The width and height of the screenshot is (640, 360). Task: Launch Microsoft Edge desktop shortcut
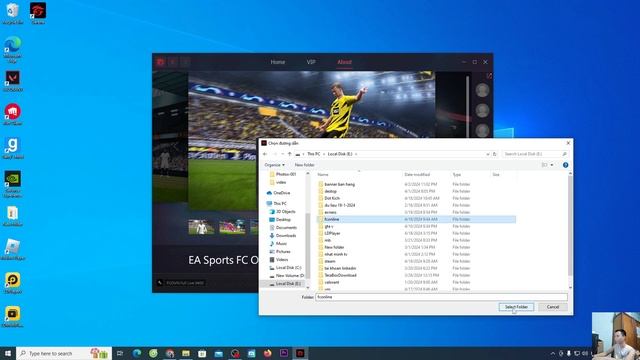pos(13,49)
